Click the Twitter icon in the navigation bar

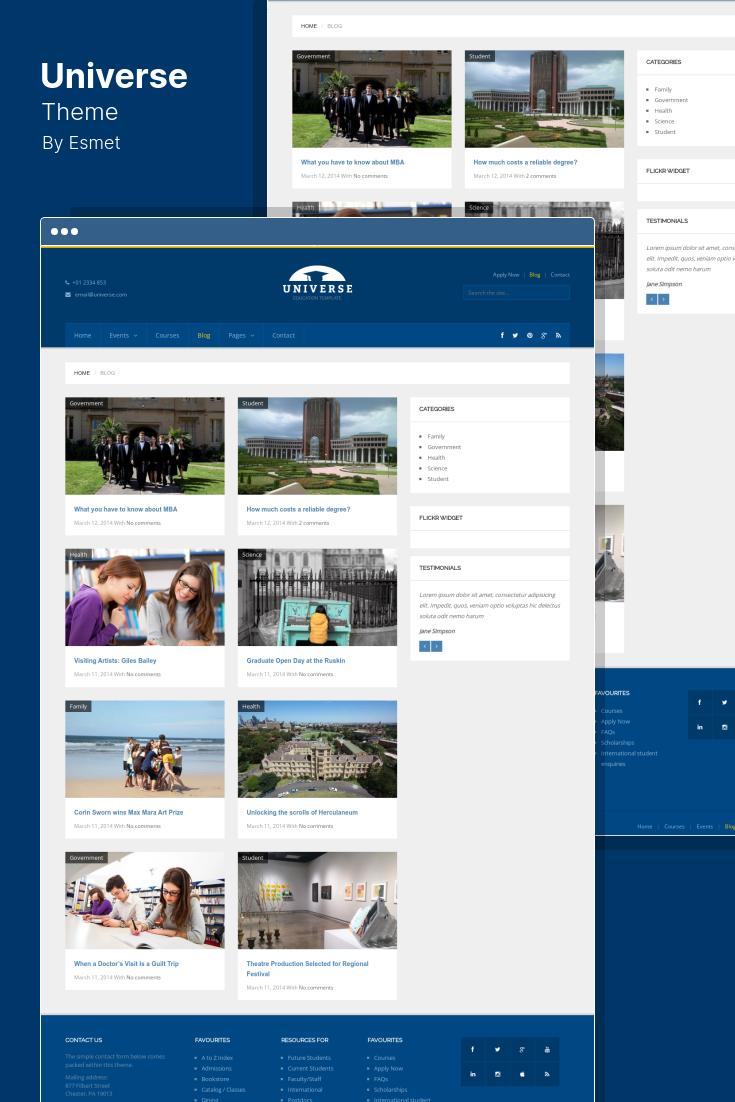(x=515, y=335)
